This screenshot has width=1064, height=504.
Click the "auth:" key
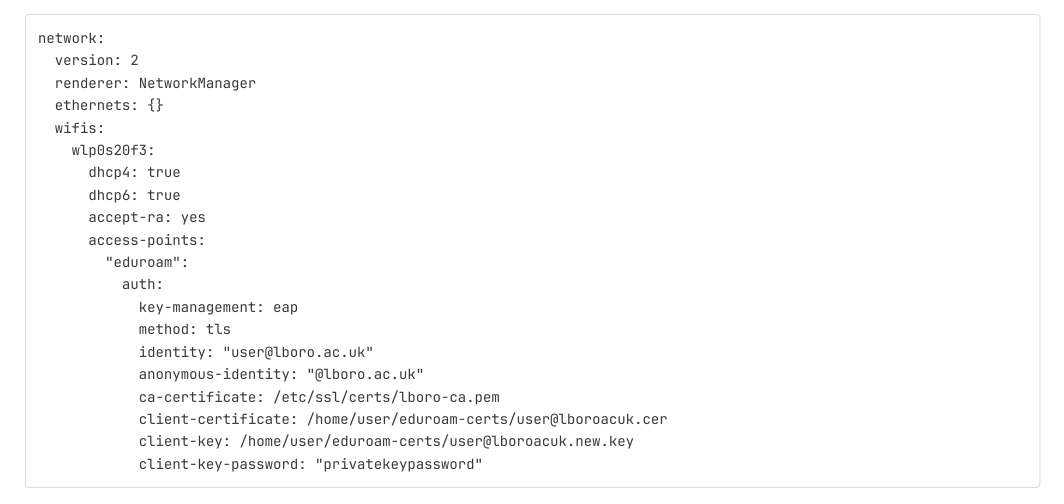click(x=143, y=285)
